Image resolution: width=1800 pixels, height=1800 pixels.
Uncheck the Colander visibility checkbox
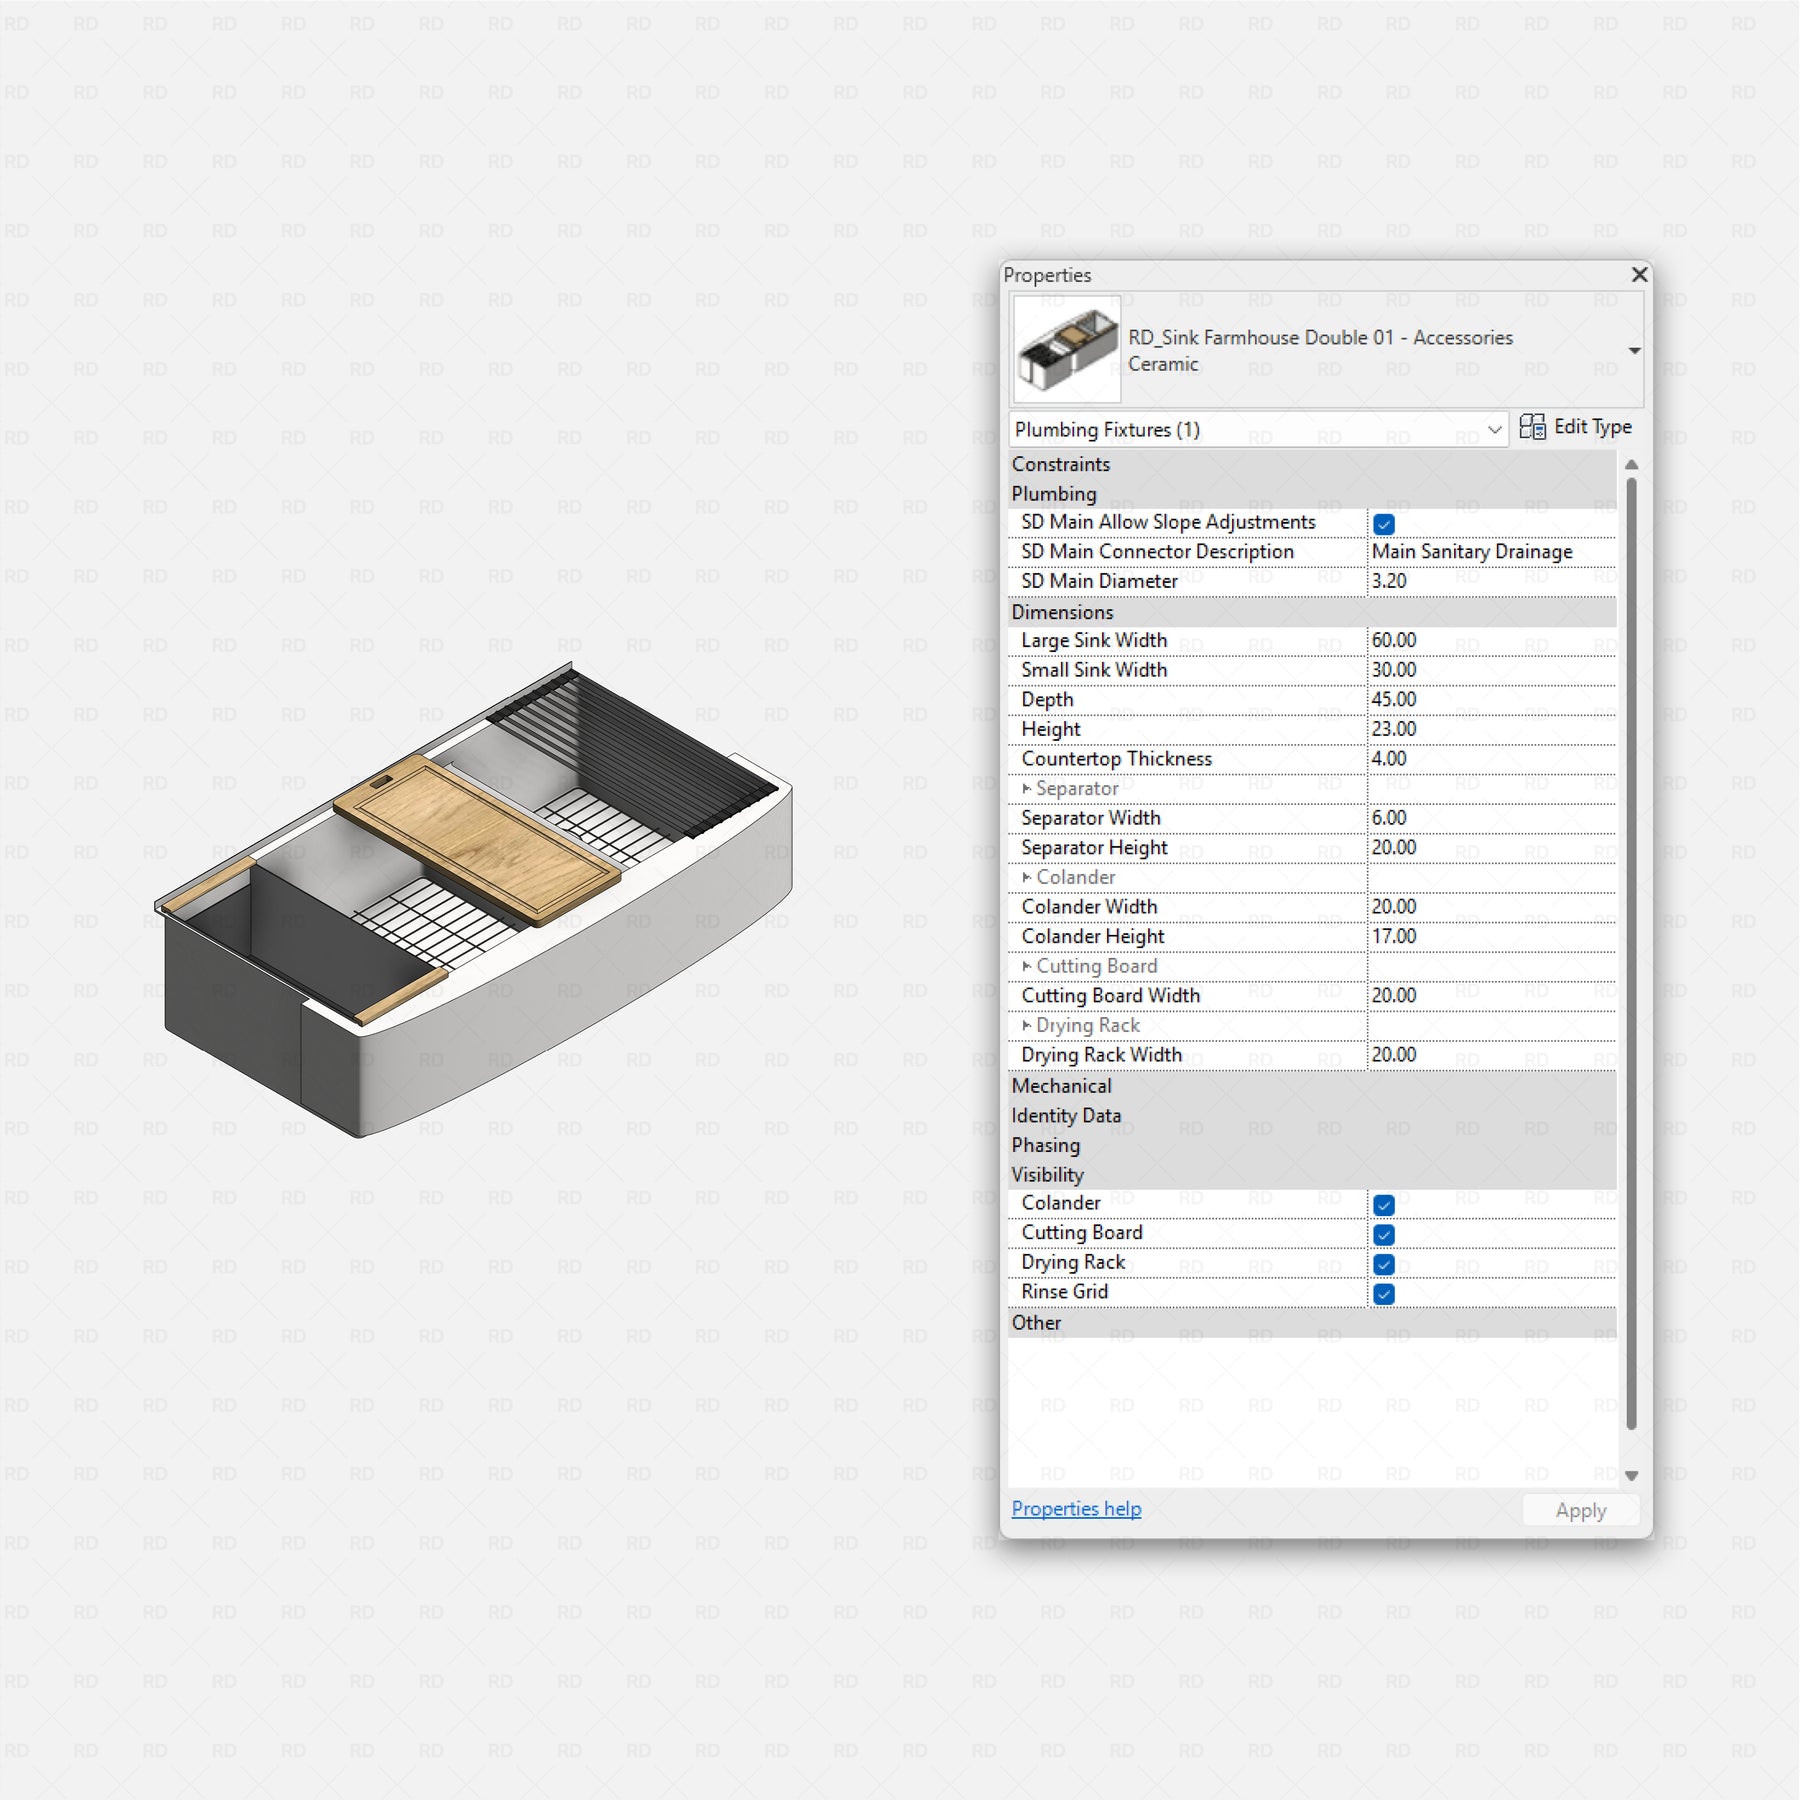(x=1384, y=1205)
